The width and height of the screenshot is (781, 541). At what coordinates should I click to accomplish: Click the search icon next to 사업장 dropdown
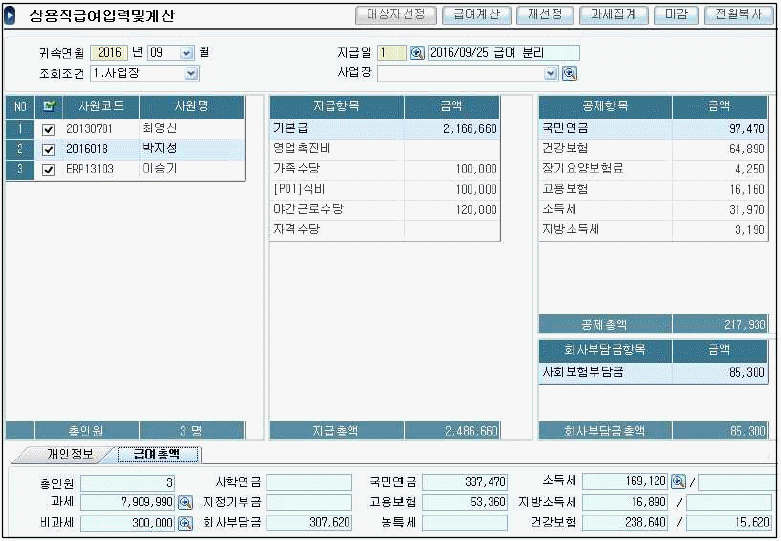[569, 73]
